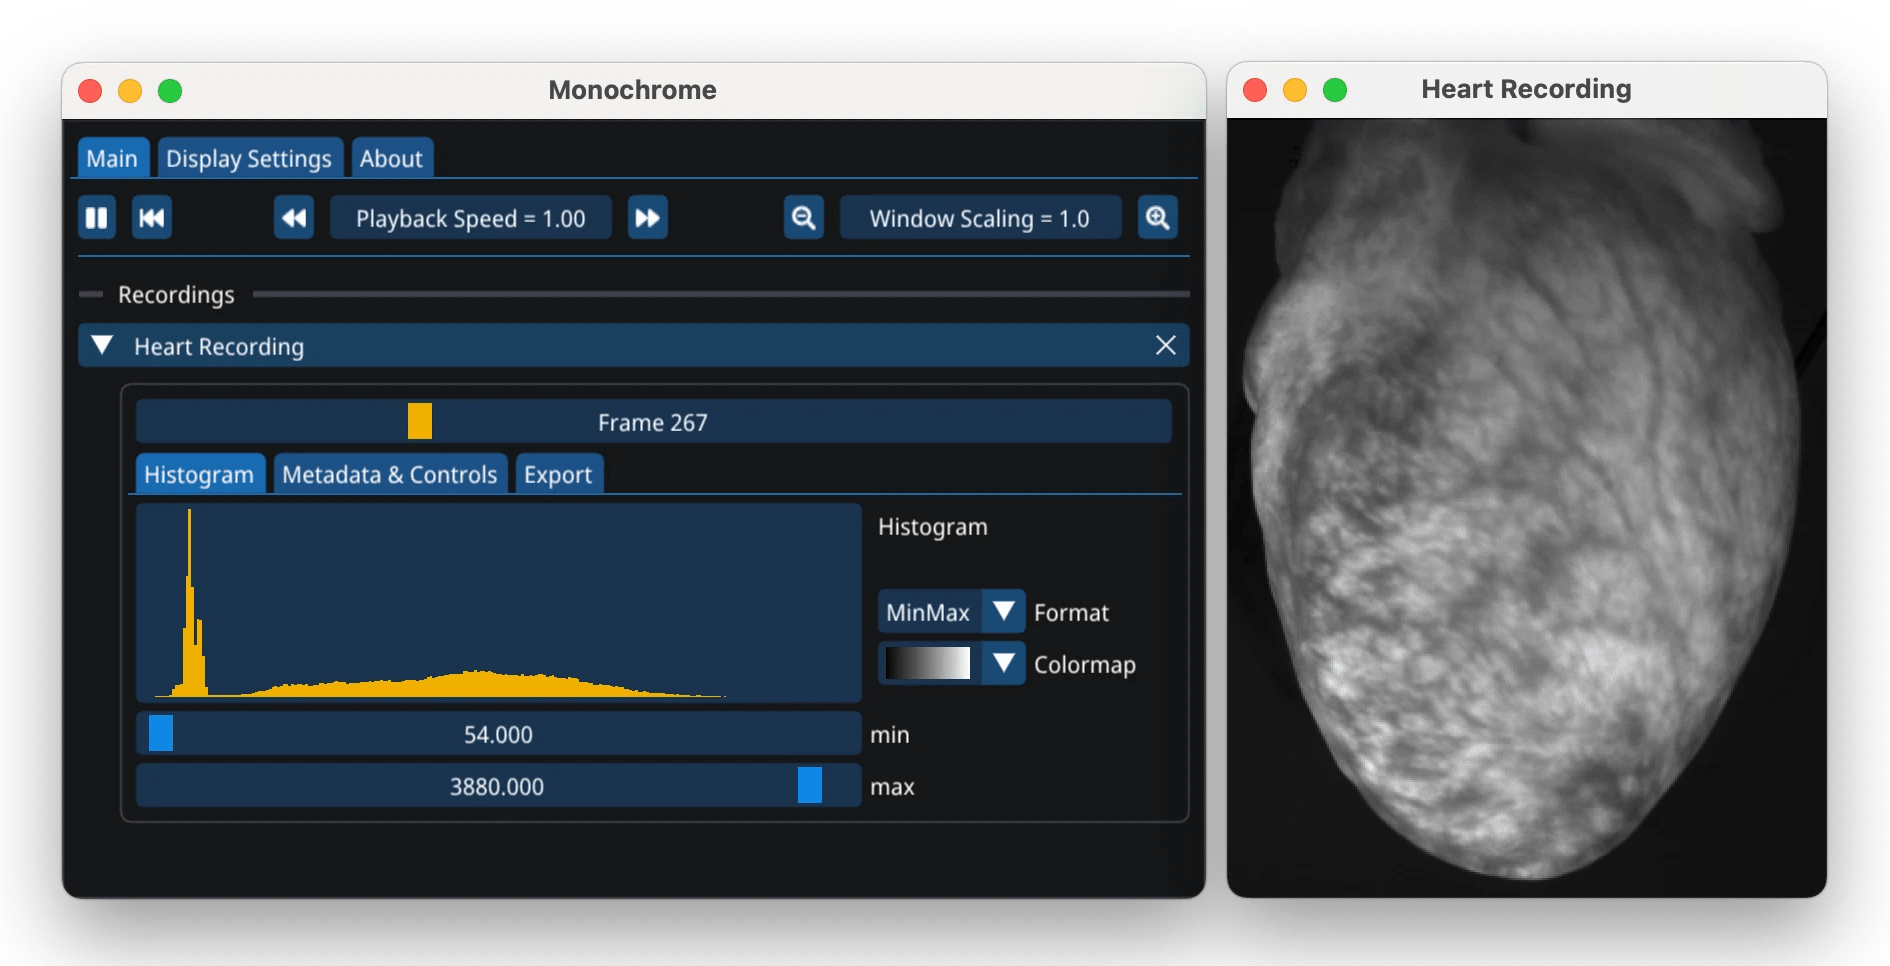Close the Monochrome window

tap(90, 91)
